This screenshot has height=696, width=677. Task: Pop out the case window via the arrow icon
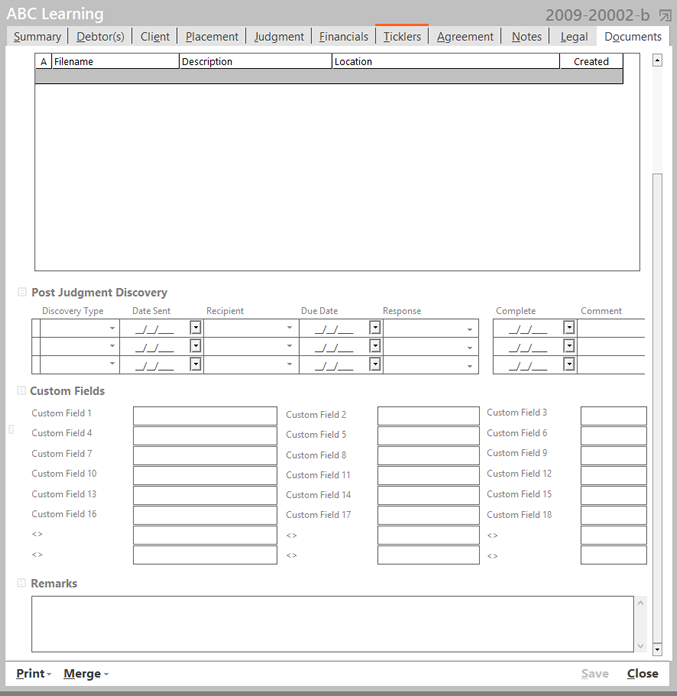[665, 16]
